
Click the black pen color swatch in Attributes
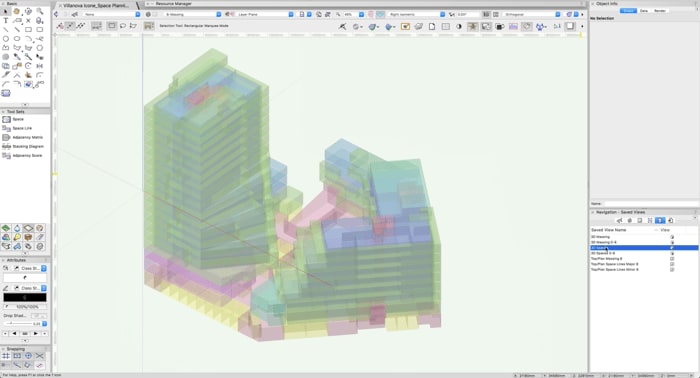pyautogui.click(x=25, y=297)
